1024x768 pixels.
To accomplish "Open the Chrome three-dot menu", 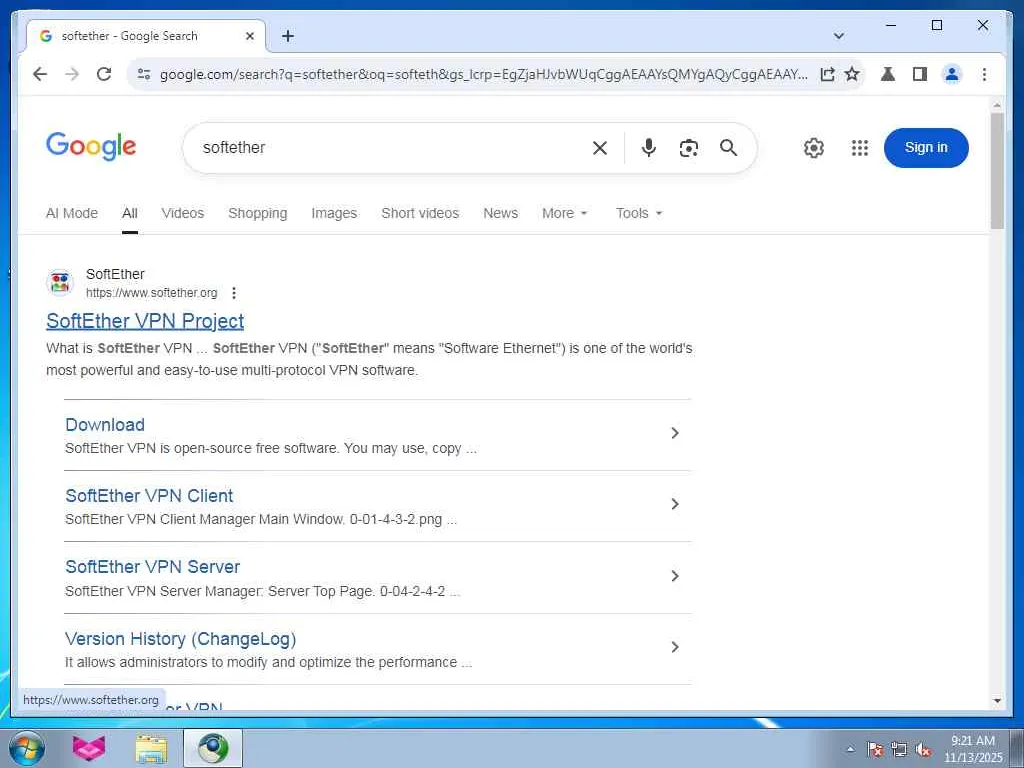I will (x=984, y=74).
